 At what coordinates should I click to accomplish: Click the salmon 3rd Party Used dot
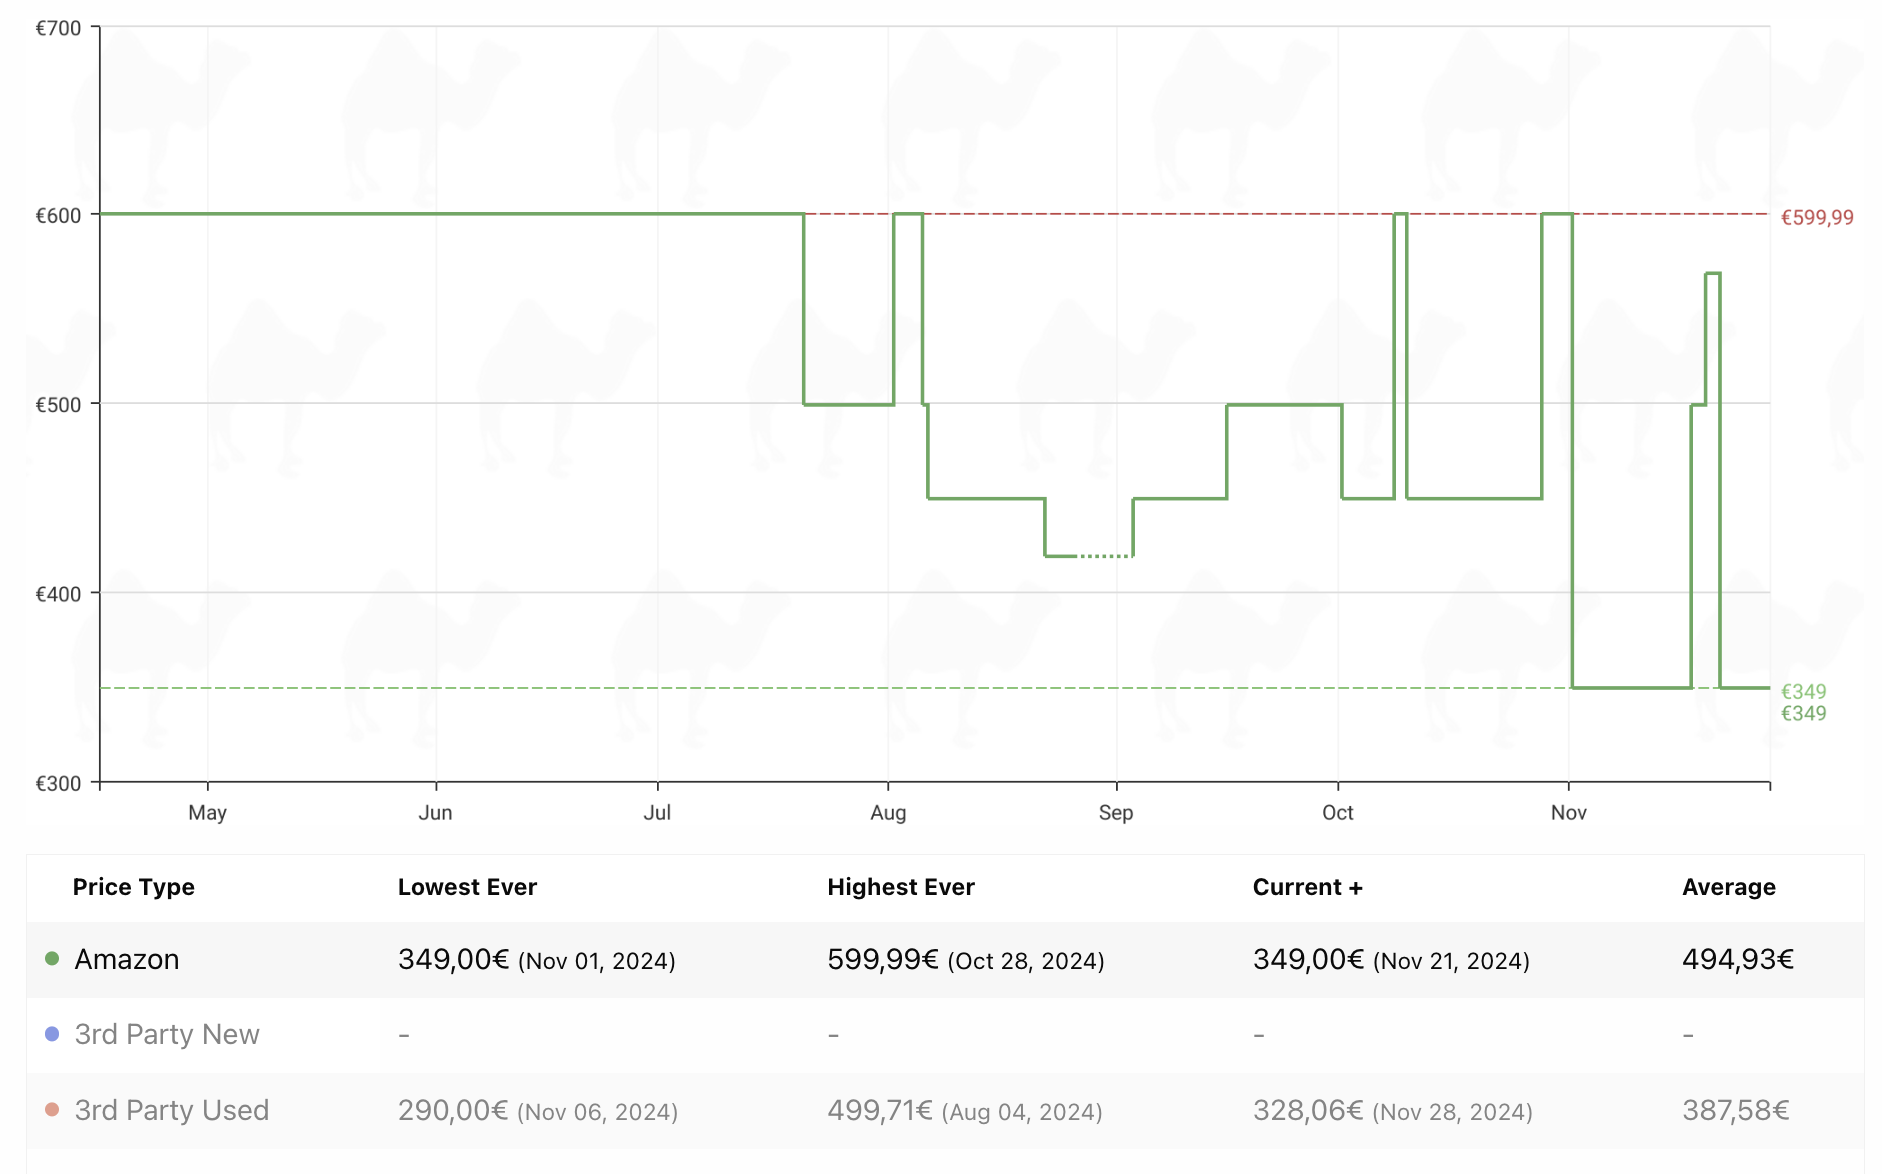(52, 1109)
